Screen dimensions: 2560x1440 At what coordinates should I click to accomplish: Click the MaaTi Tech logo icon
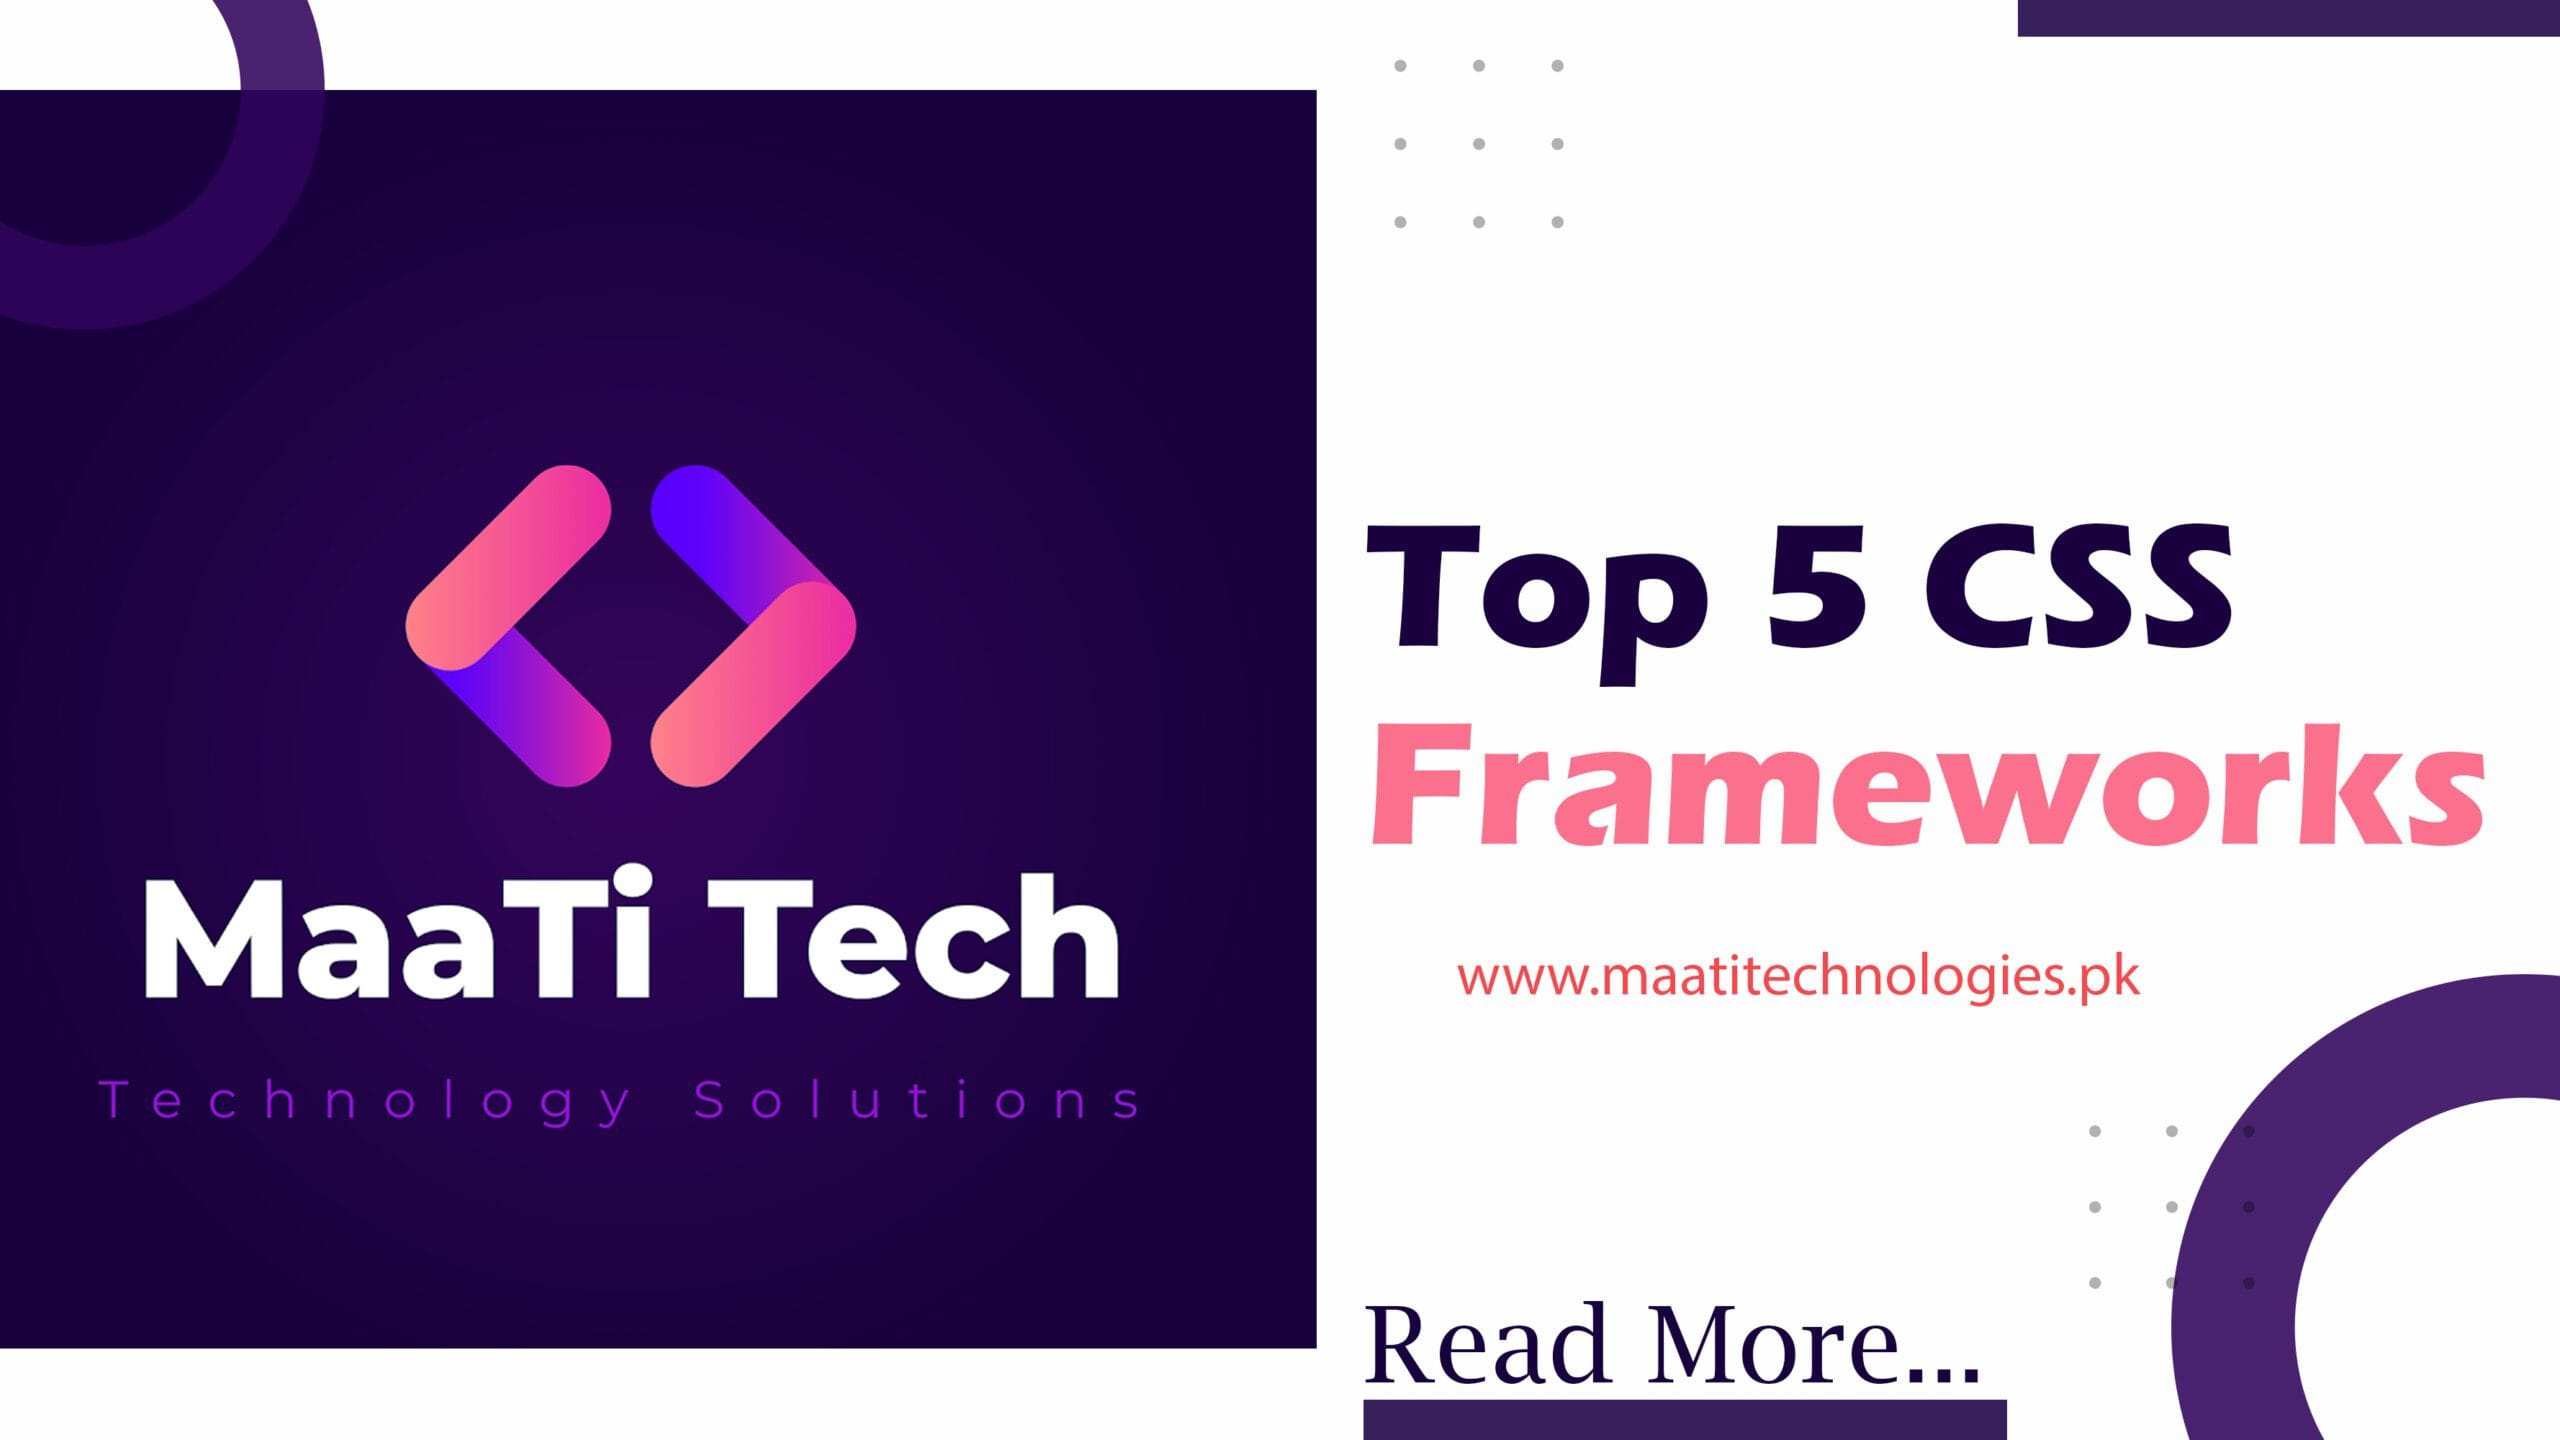click(x=636, y=617)
